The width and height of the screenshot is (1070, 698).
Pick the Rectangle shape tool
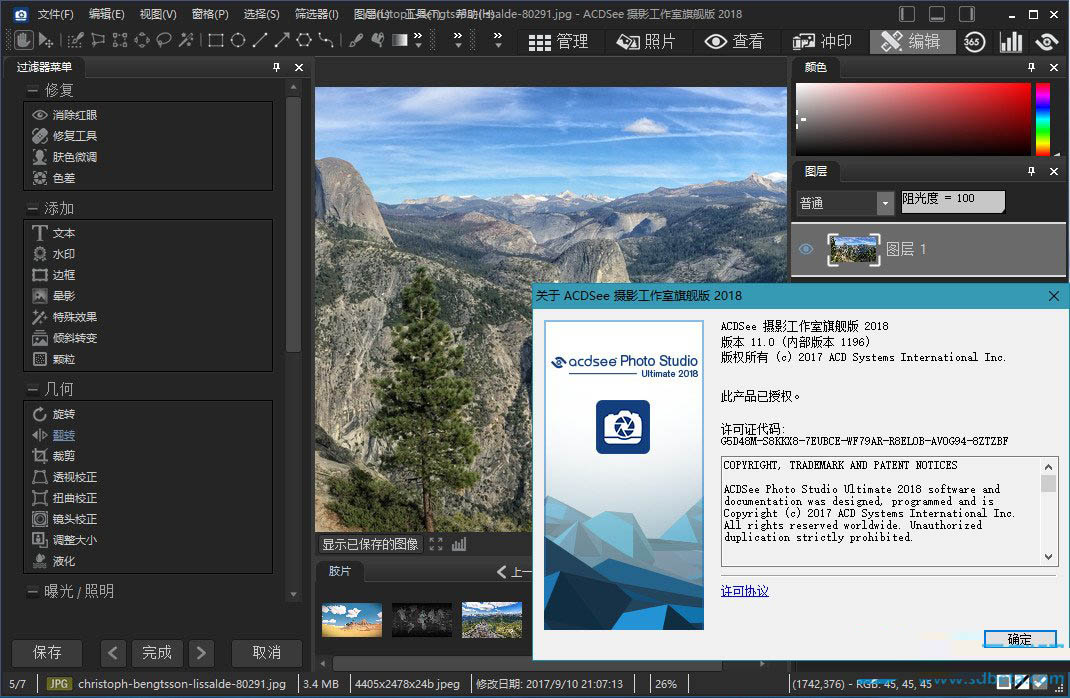[215, 40]
